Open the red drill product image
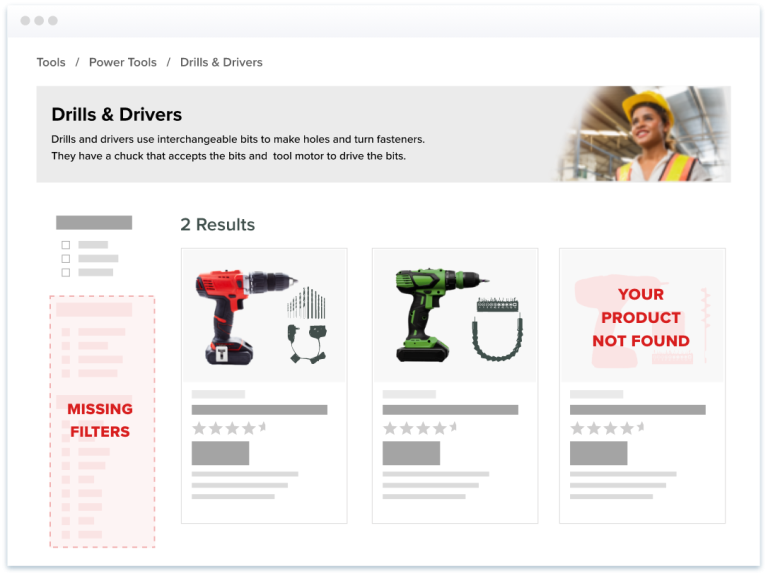This screenshot has height=576, width=768. click(x=264, y=316)
